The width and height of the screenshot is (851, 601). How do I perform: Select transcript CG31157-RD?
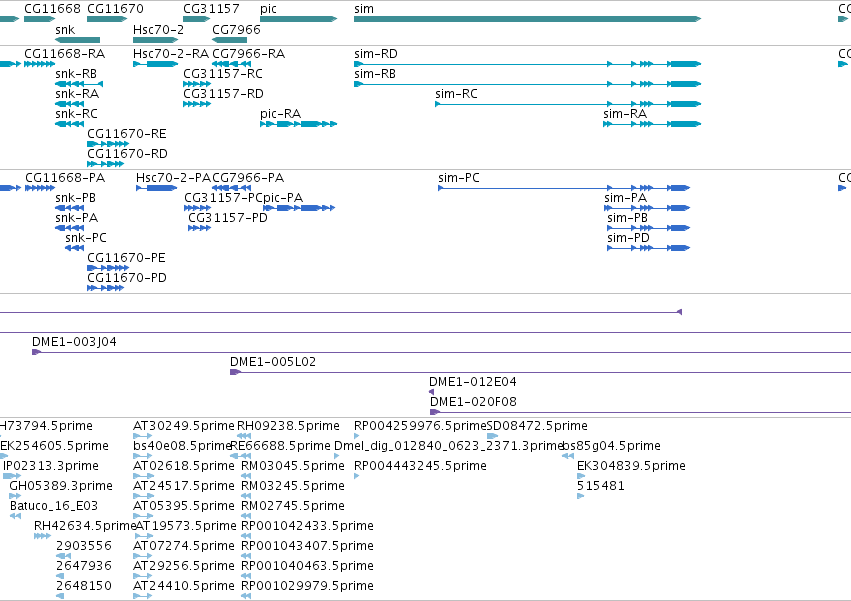click(197, 104)
